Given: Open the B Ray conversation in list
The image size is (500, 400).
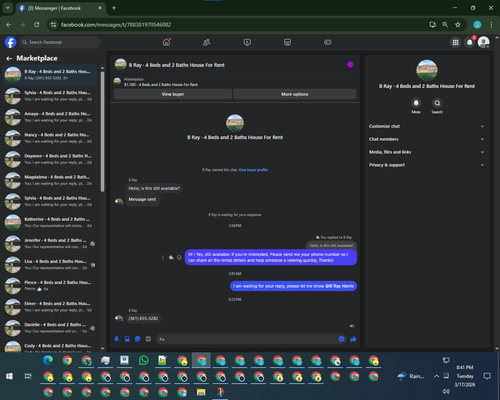Looking at the screenshot, I should click(x=50, y=75).
